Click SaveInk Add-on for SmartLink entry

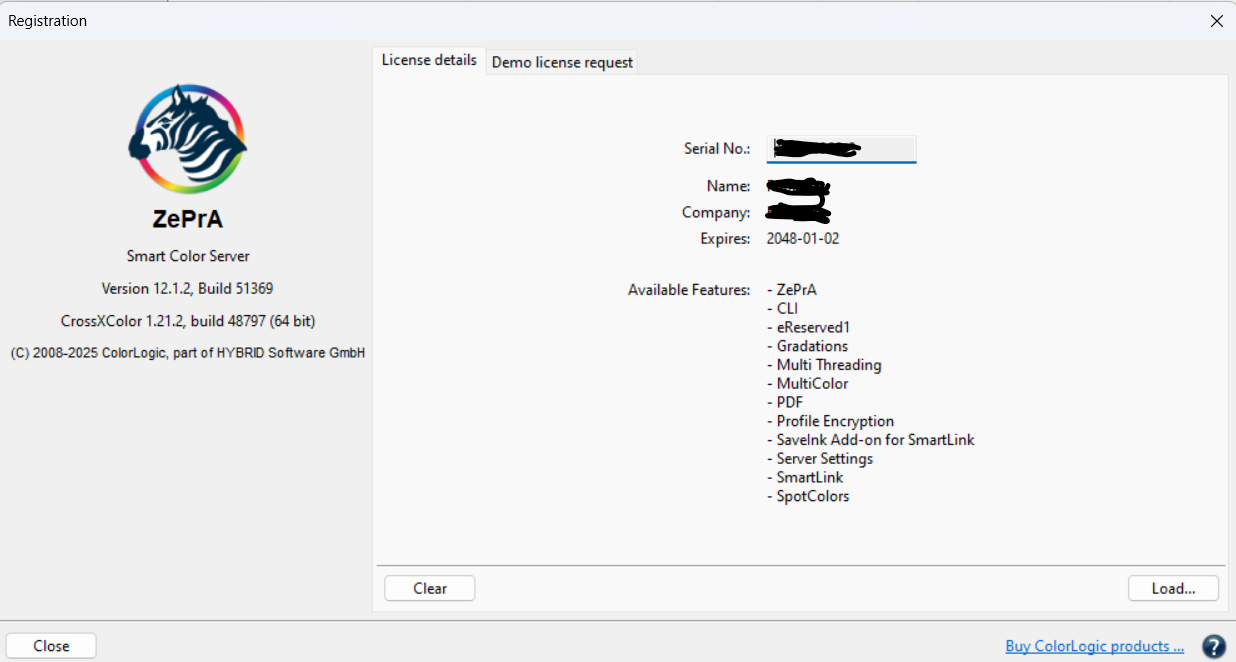(x=870, y=440)
